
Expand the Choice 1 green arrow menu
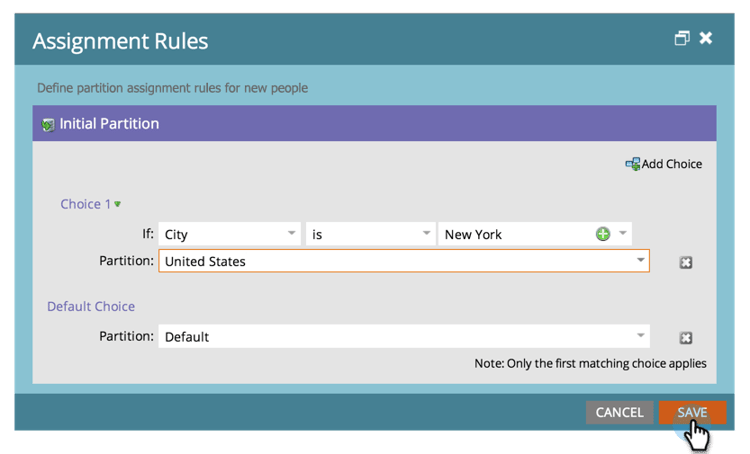tap(118, 204)
